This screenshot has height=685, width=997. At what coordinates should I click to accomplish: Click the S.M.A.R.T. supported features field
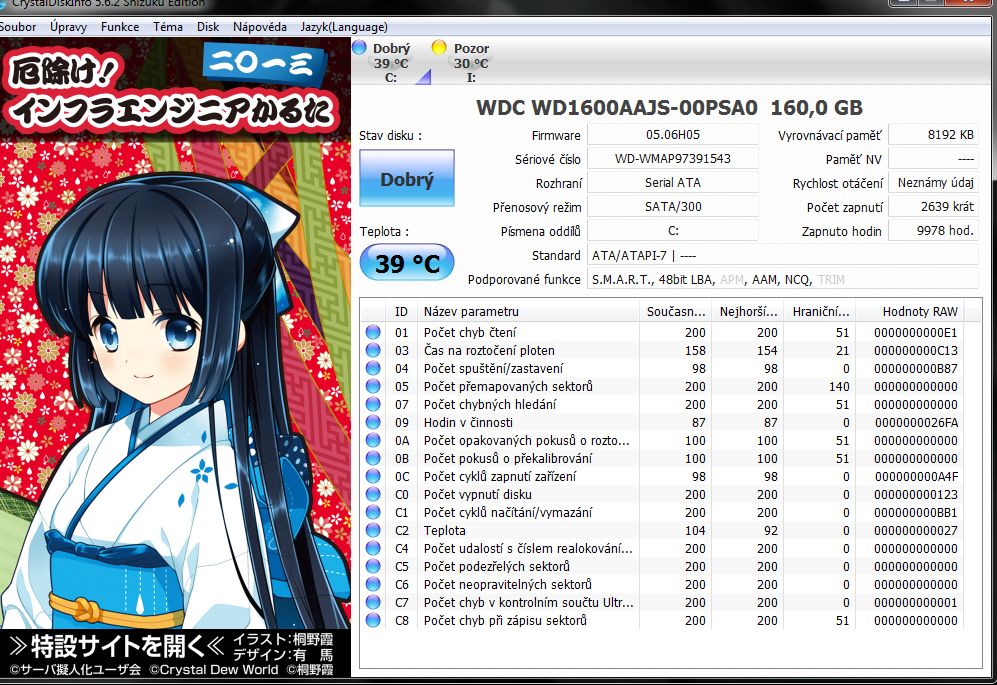point(783,280)
